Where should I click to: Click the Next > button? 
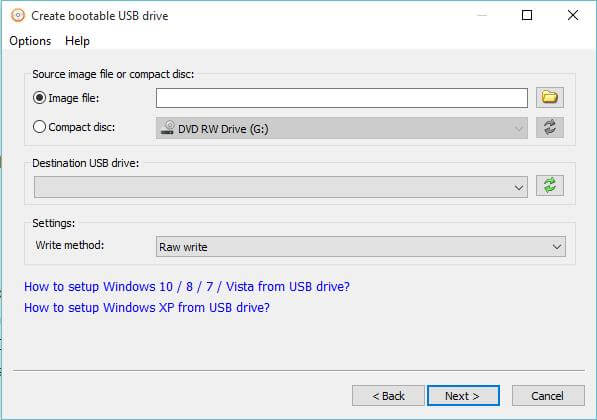click(463, 396)
